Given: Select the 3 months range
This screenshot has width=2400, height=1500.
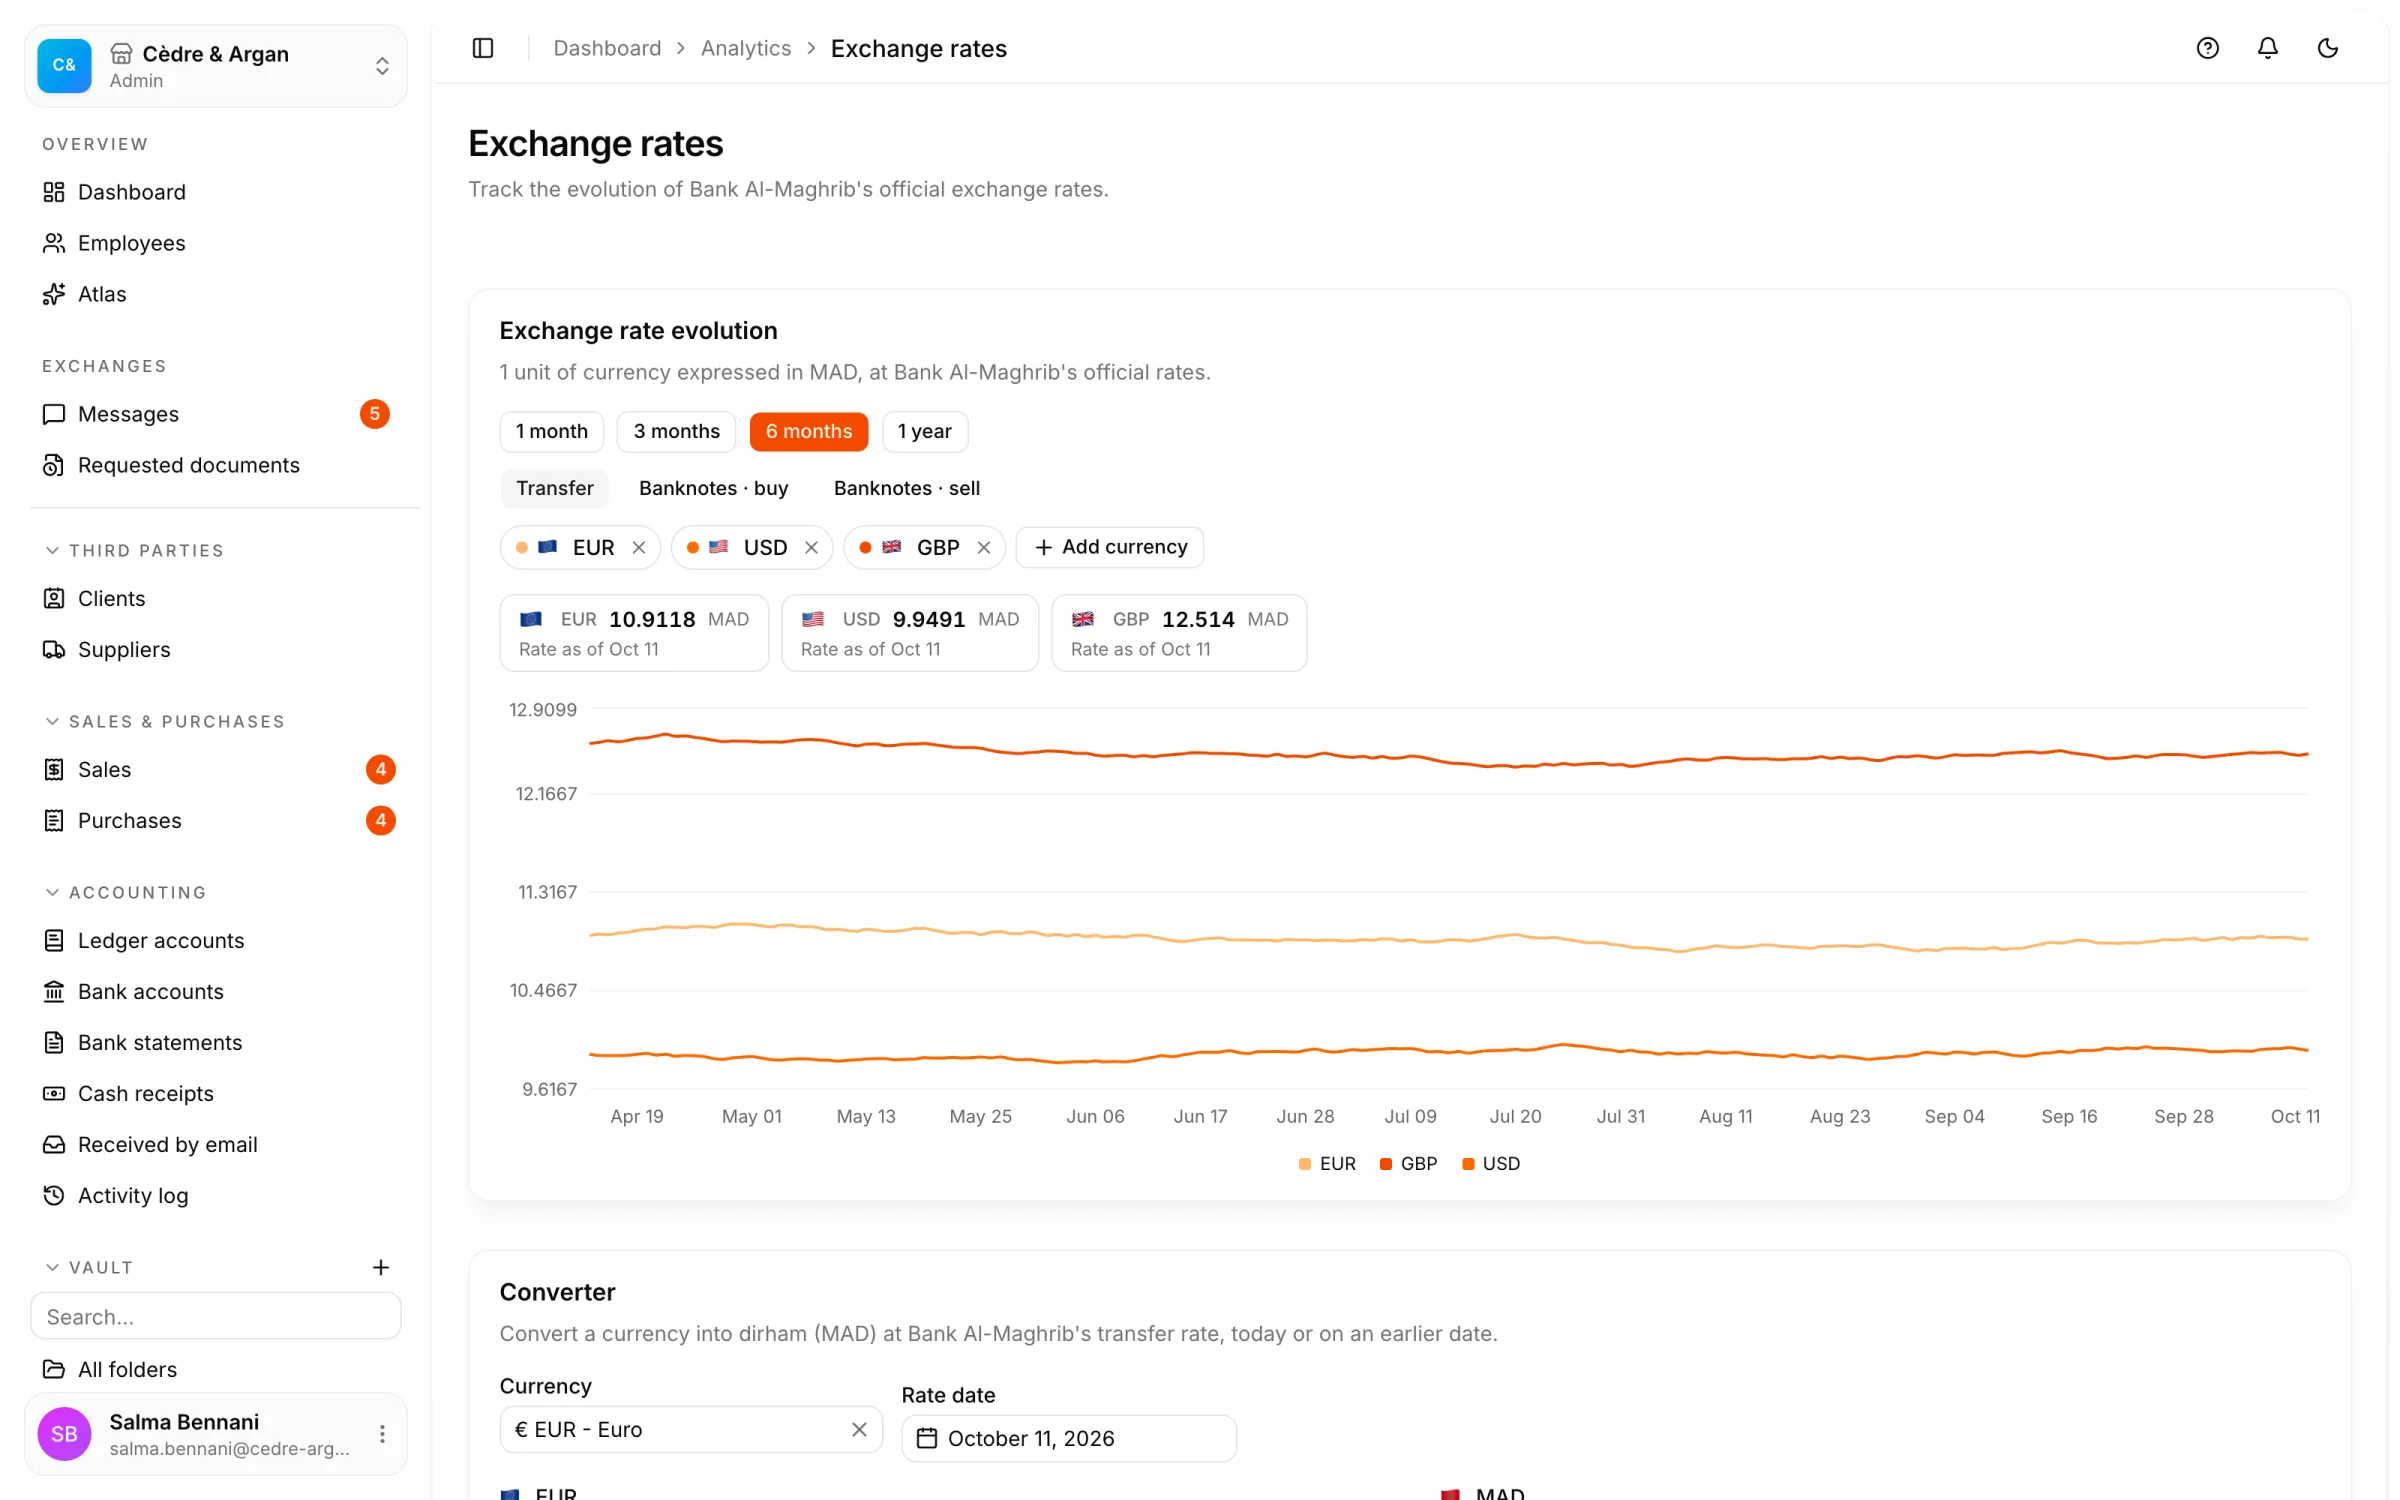Looking at the screenshot, I should (x=676, y=431).
